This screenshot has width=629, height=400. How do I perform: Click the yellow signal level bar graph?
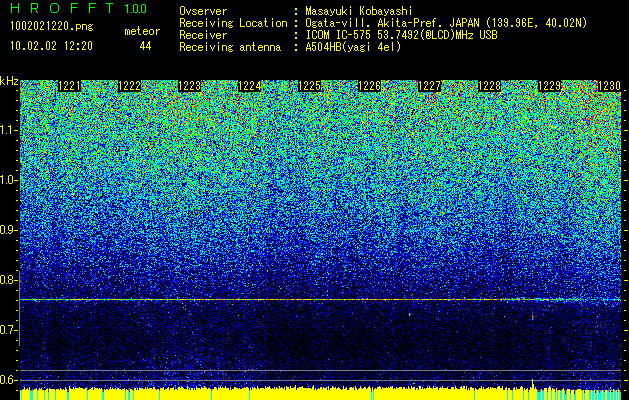point(320,394)
